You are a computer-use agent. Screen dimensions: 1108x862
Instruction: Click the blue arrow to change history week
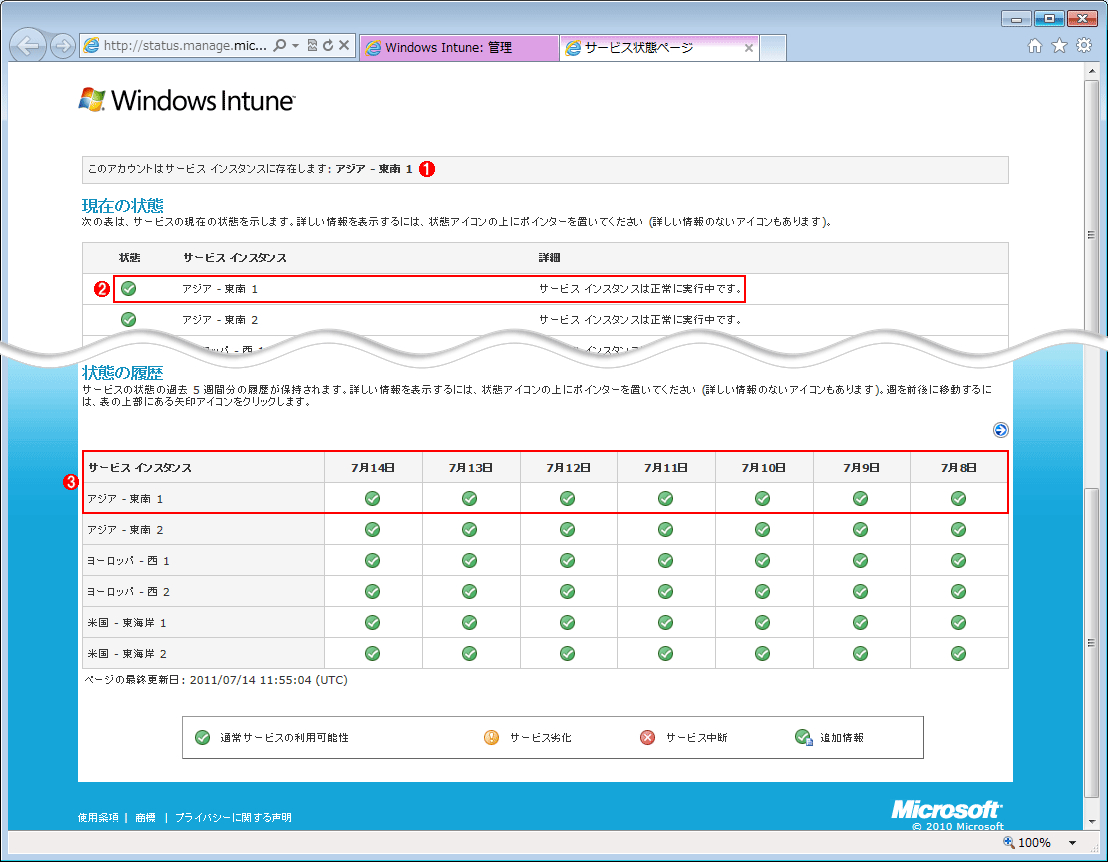coord(1001,430)
